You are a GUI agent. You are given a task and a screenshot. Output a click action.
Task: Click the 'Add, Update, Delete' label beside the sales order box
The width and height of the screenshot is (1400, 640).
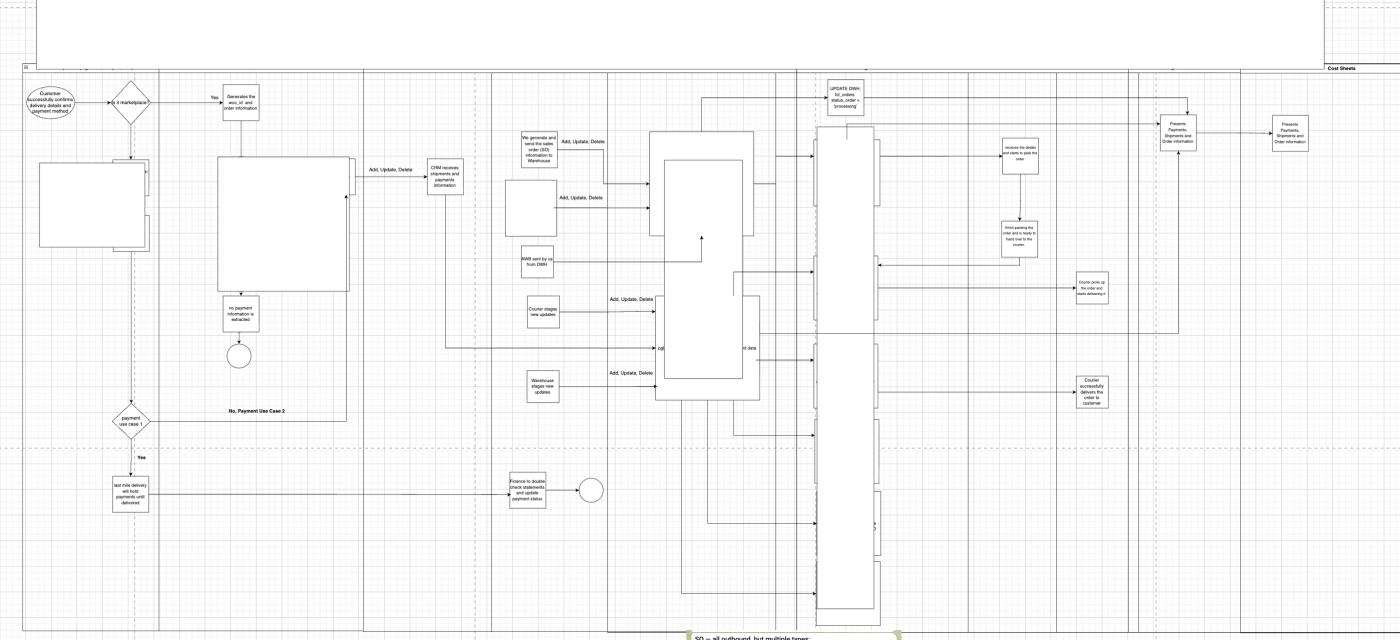pyautogui.click(x=583, y=142)
